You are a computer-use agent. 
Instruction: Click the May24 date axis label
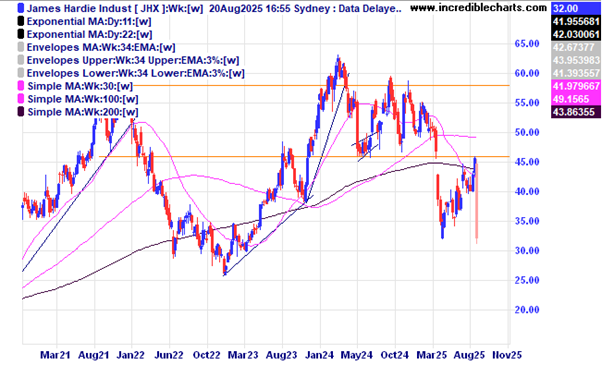pyautogui.click(x=357, y=355)
